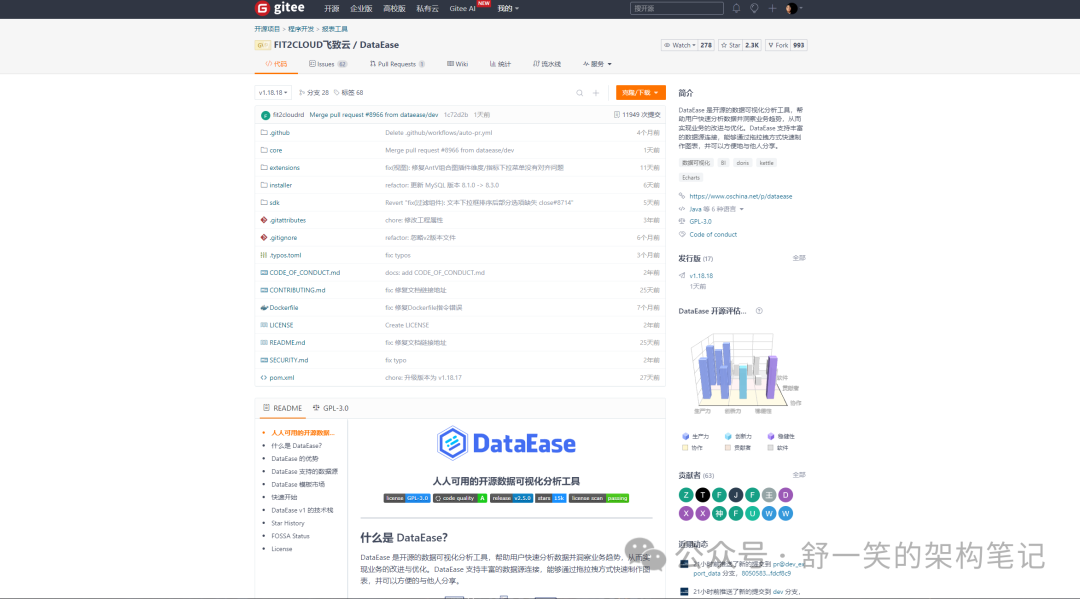Expand the Java 等 6 种语言 dropdown

click(716, 209)
